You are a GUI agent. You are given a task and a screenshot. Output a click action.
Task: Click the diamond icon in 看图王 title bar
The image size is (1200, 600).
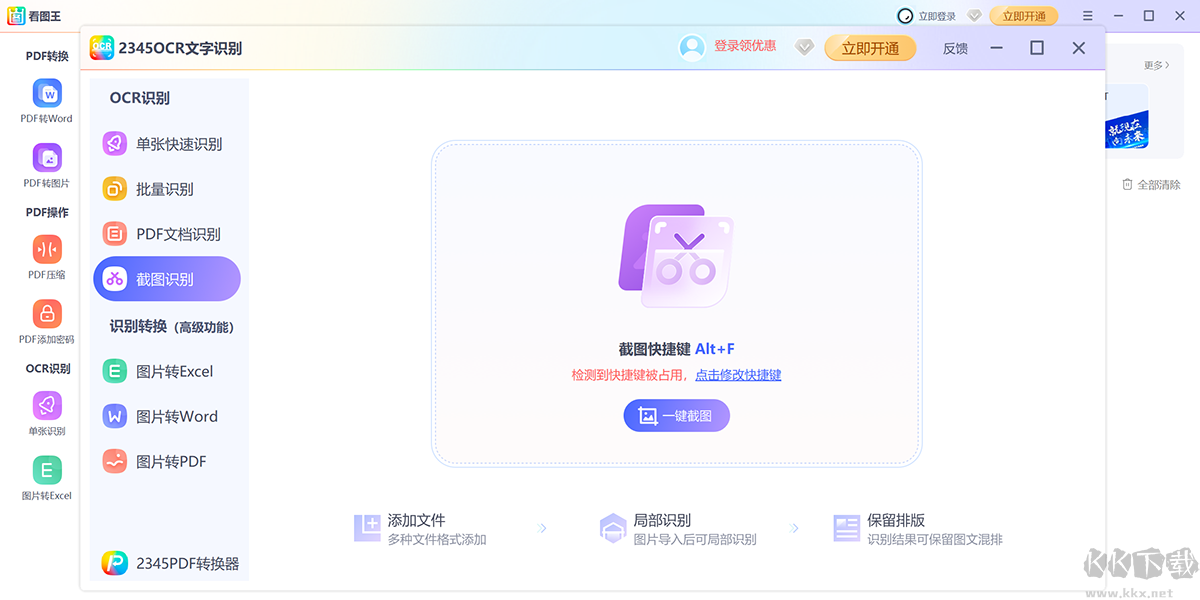click(x=974, y=16)
